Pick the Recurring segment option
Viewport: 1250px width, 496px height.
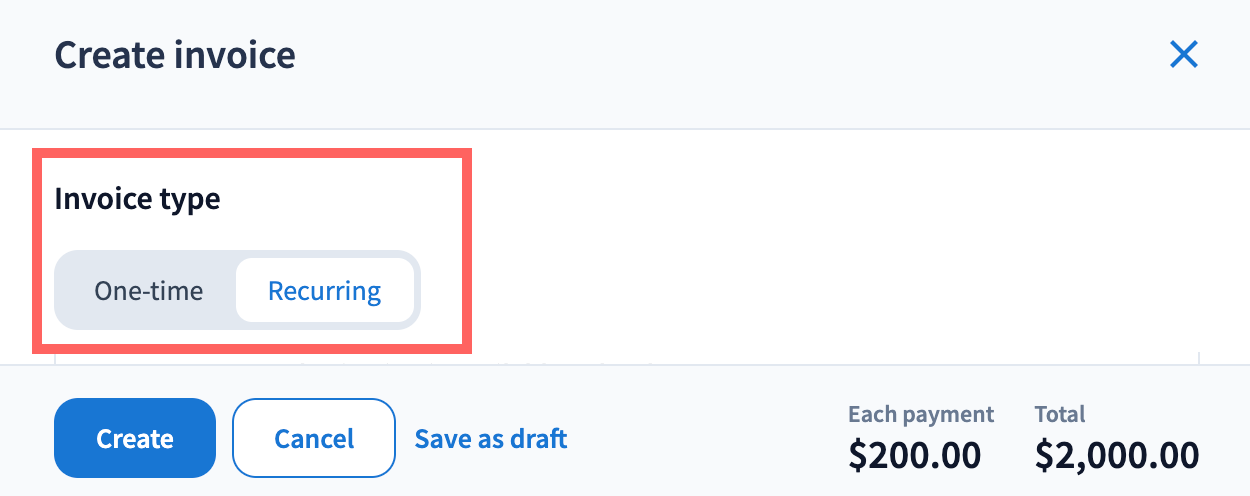pos(324,291)
